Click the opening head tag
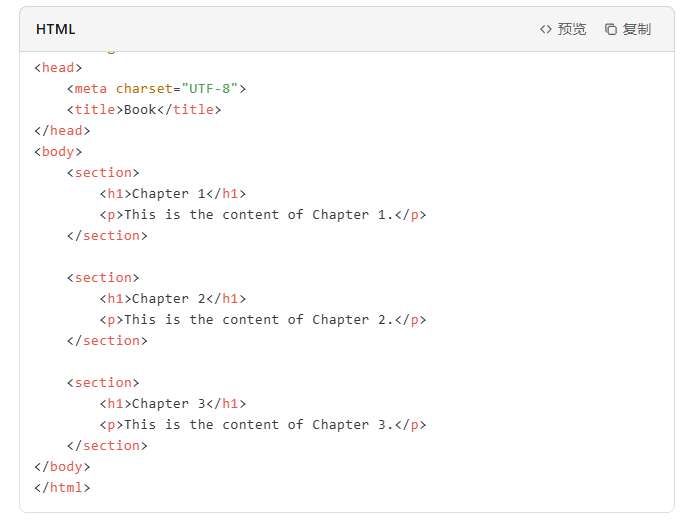Viewport: 685px width, 520px height. (58, 67)
